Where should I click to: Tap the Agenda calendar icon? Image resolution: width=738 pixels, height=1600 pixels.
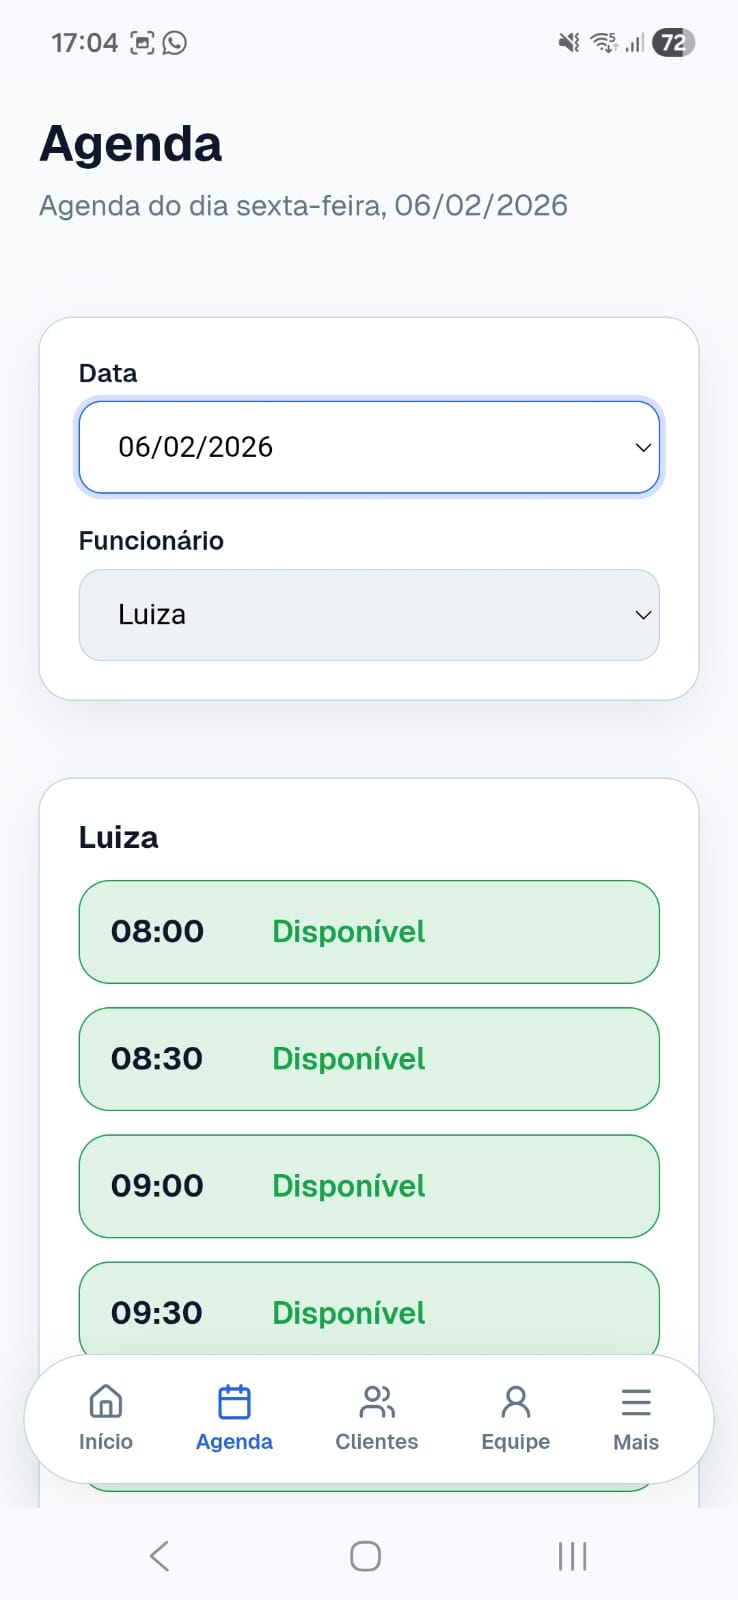coord(234,1402)
